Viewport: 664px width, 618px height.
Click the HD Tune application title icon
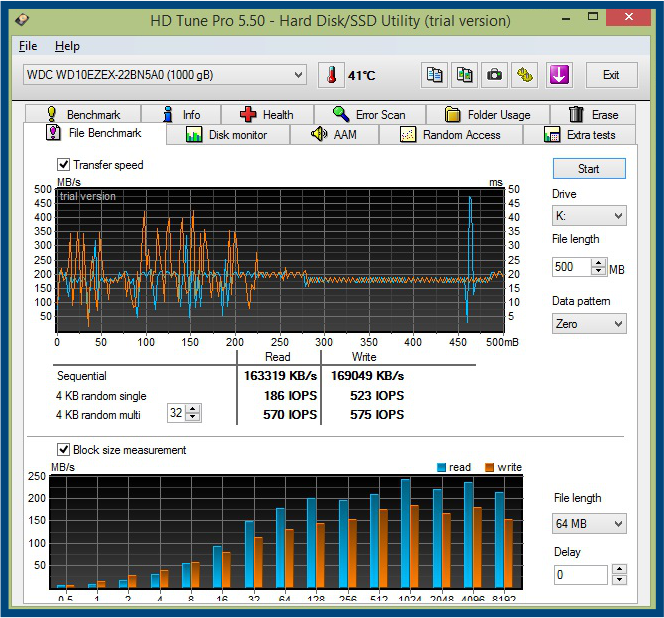coord(22,20)
